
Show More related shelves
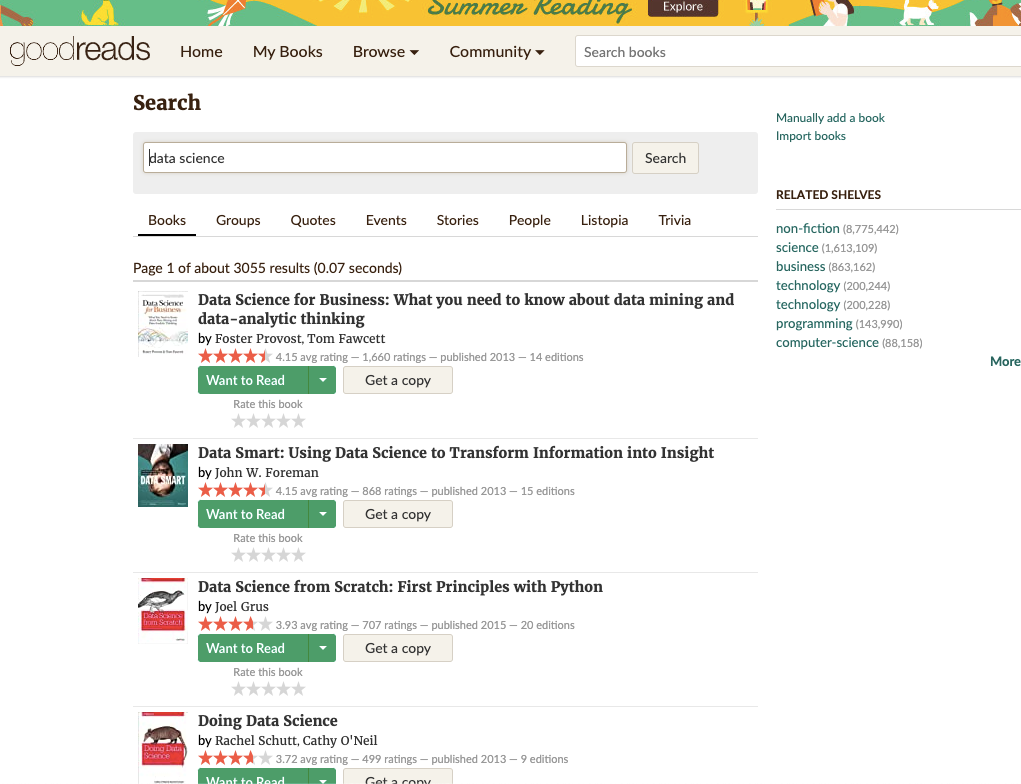(x=1005, y=361)
